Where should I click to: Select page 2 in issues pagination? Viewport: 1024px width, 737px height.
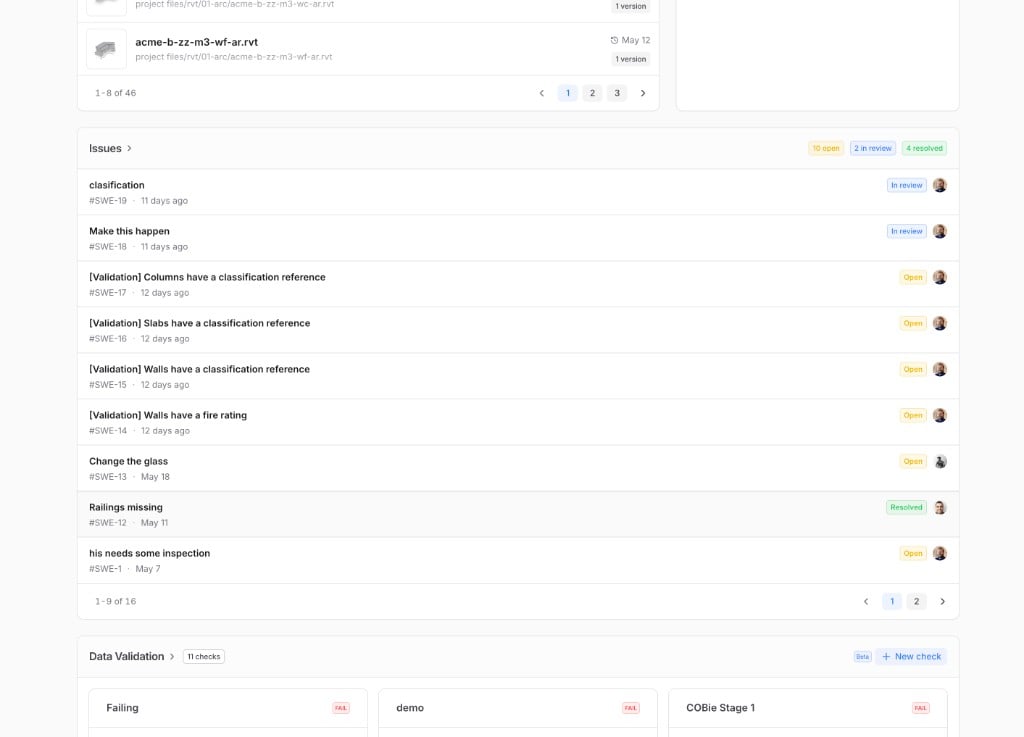coord(916,602)
